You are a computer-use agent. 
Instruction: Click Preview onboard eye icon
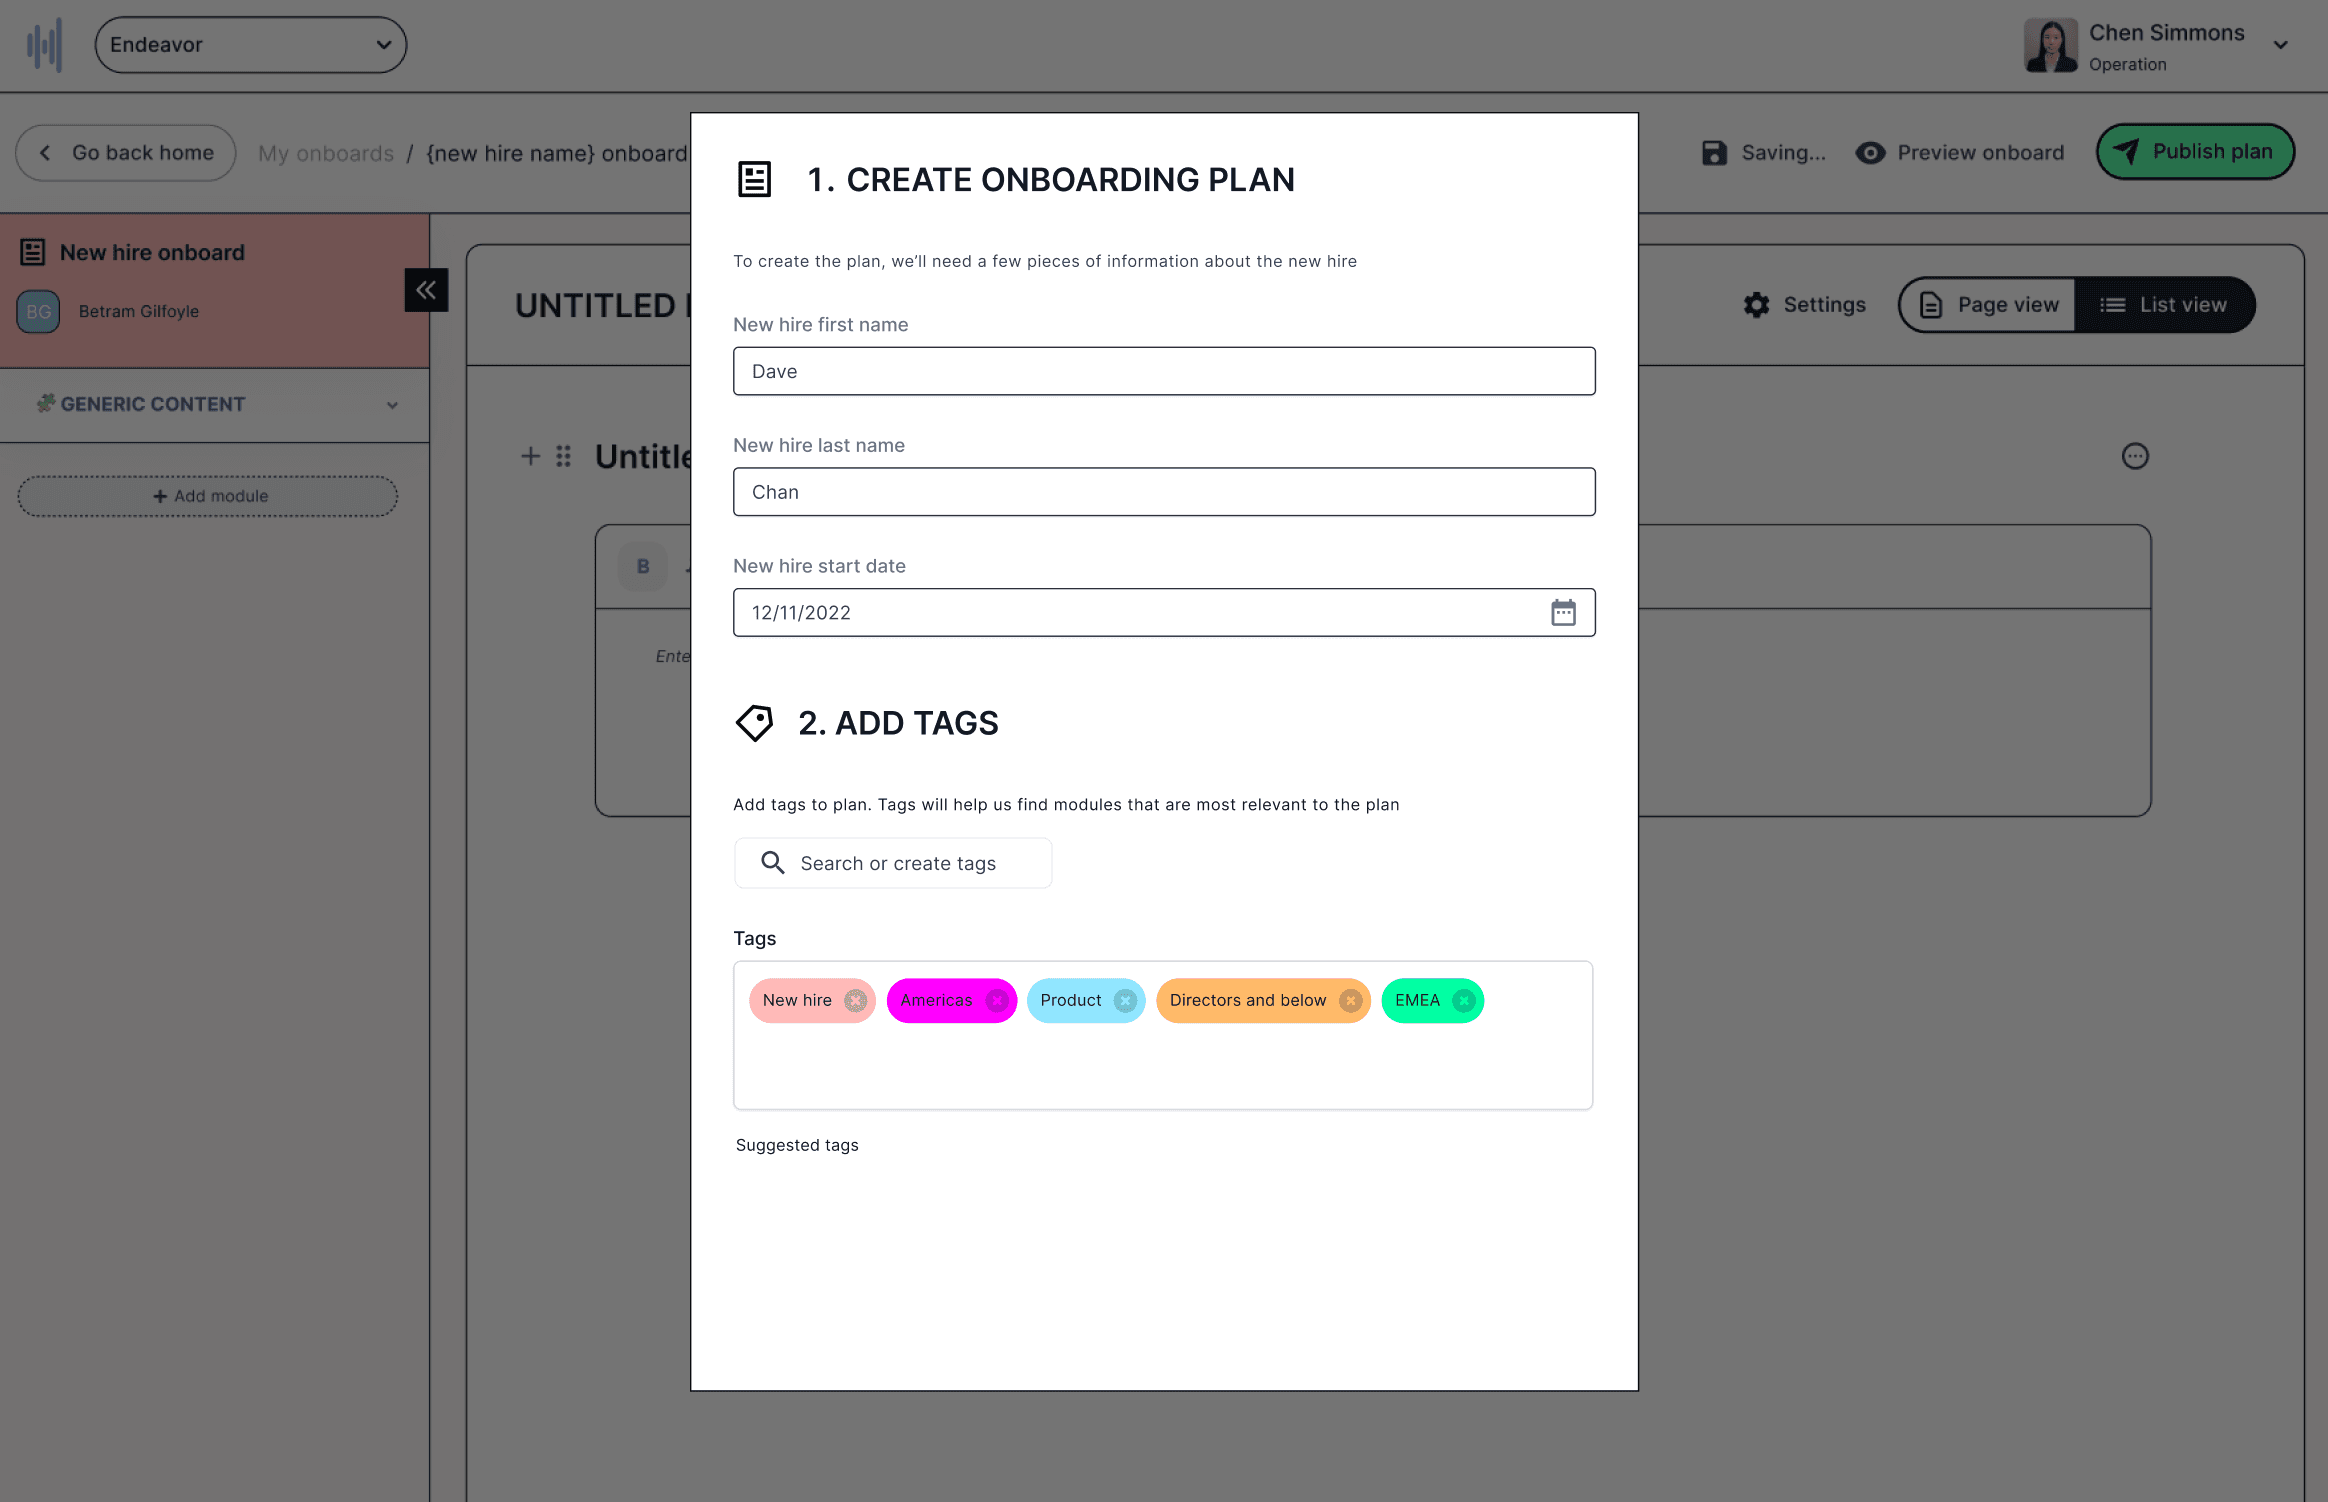point(1870,153)
